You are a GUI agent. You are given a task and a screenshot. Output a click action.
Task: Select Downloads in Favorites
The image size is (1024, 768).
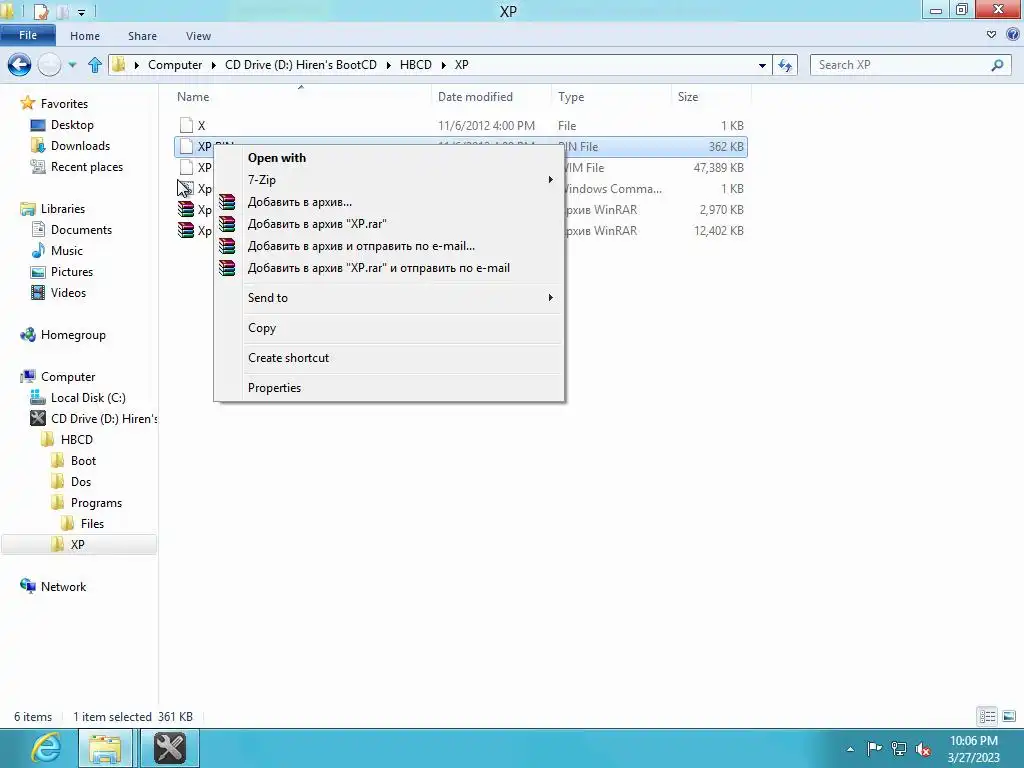tap(80, 146)
